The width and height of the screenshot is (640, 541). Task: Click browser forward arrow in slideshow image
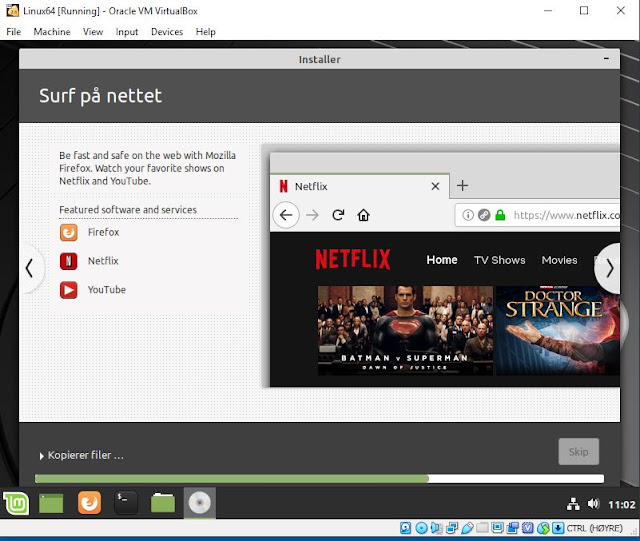pos(312,215)
